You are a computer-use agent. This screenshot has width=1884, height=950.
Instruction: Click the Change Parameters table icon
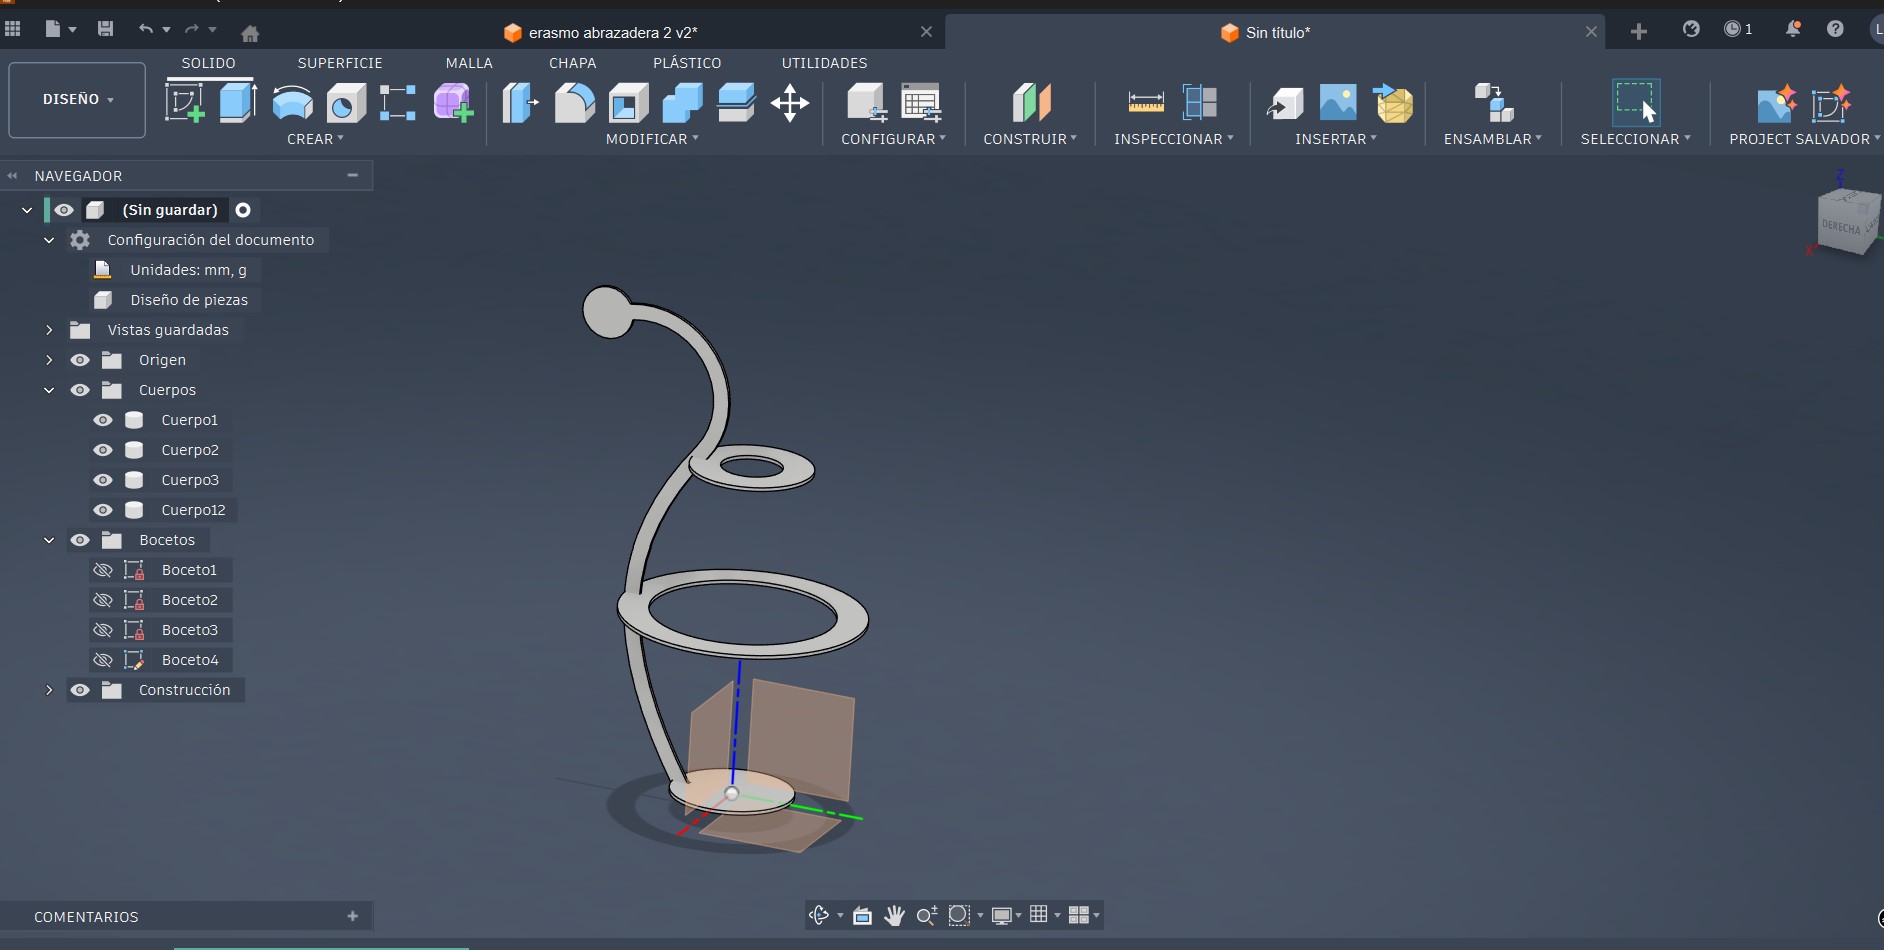coord(921,103)
